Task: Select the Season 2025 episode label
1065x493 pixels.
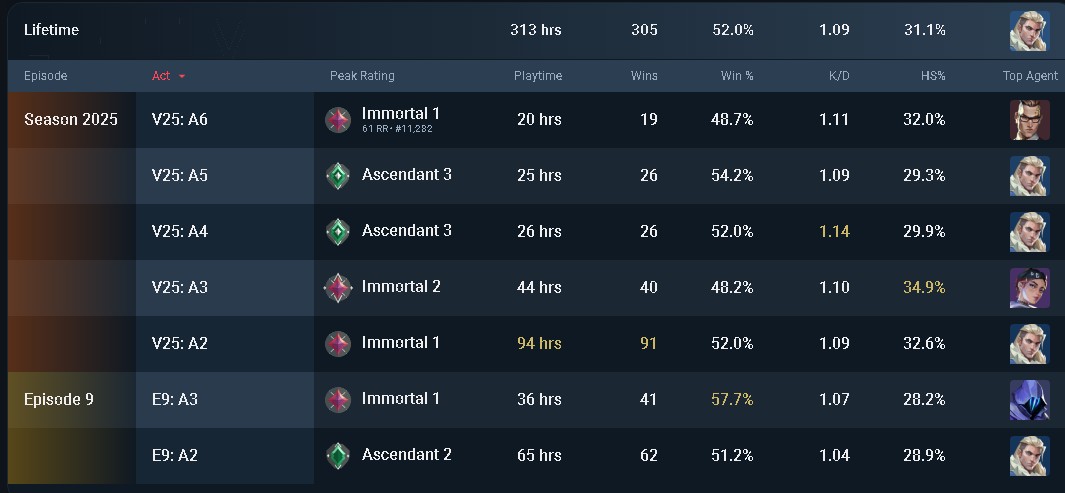Action: pyautogui.click(x=70, y=120)
